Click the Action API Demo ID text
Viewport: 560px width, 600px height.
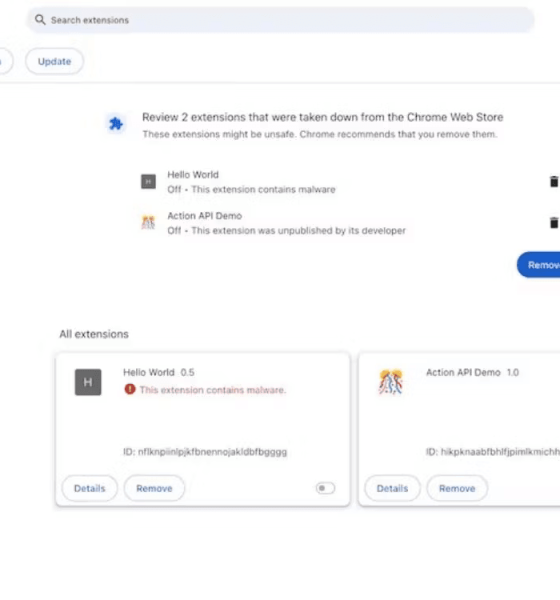493,452
